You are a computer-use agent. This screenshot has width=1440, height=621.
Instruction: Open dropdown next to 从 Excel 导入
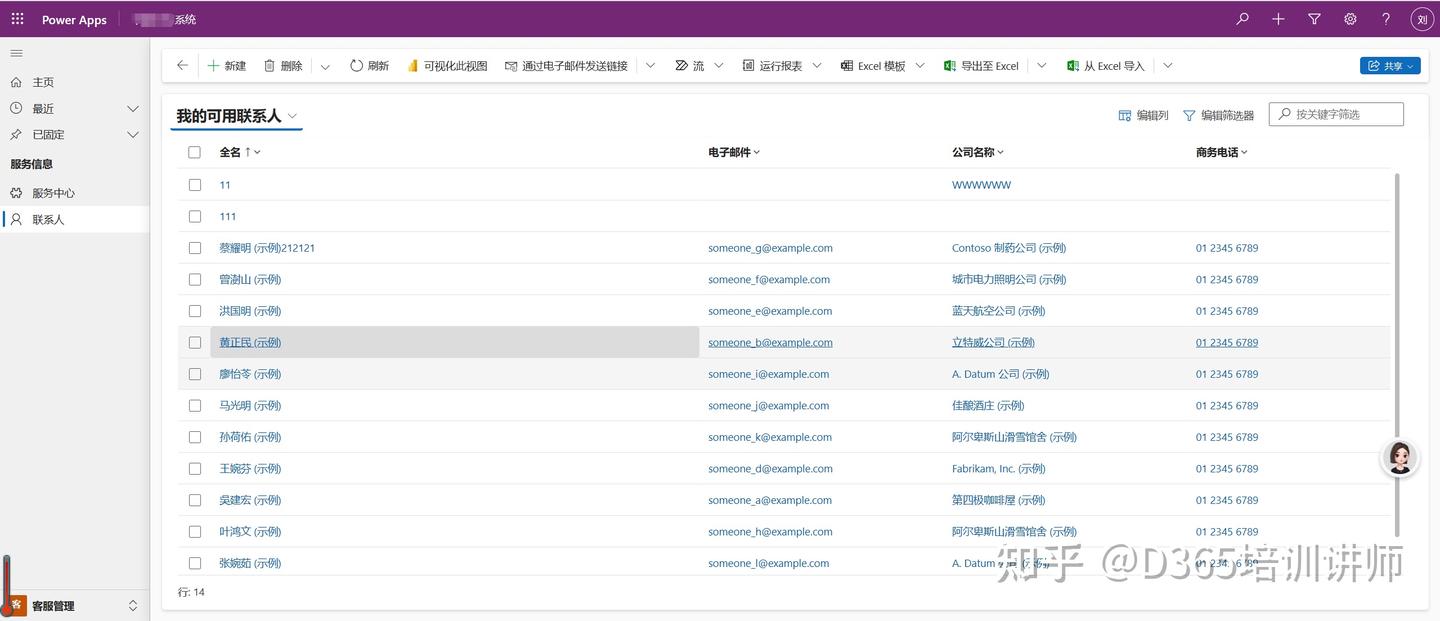(x=1167, y=66)
